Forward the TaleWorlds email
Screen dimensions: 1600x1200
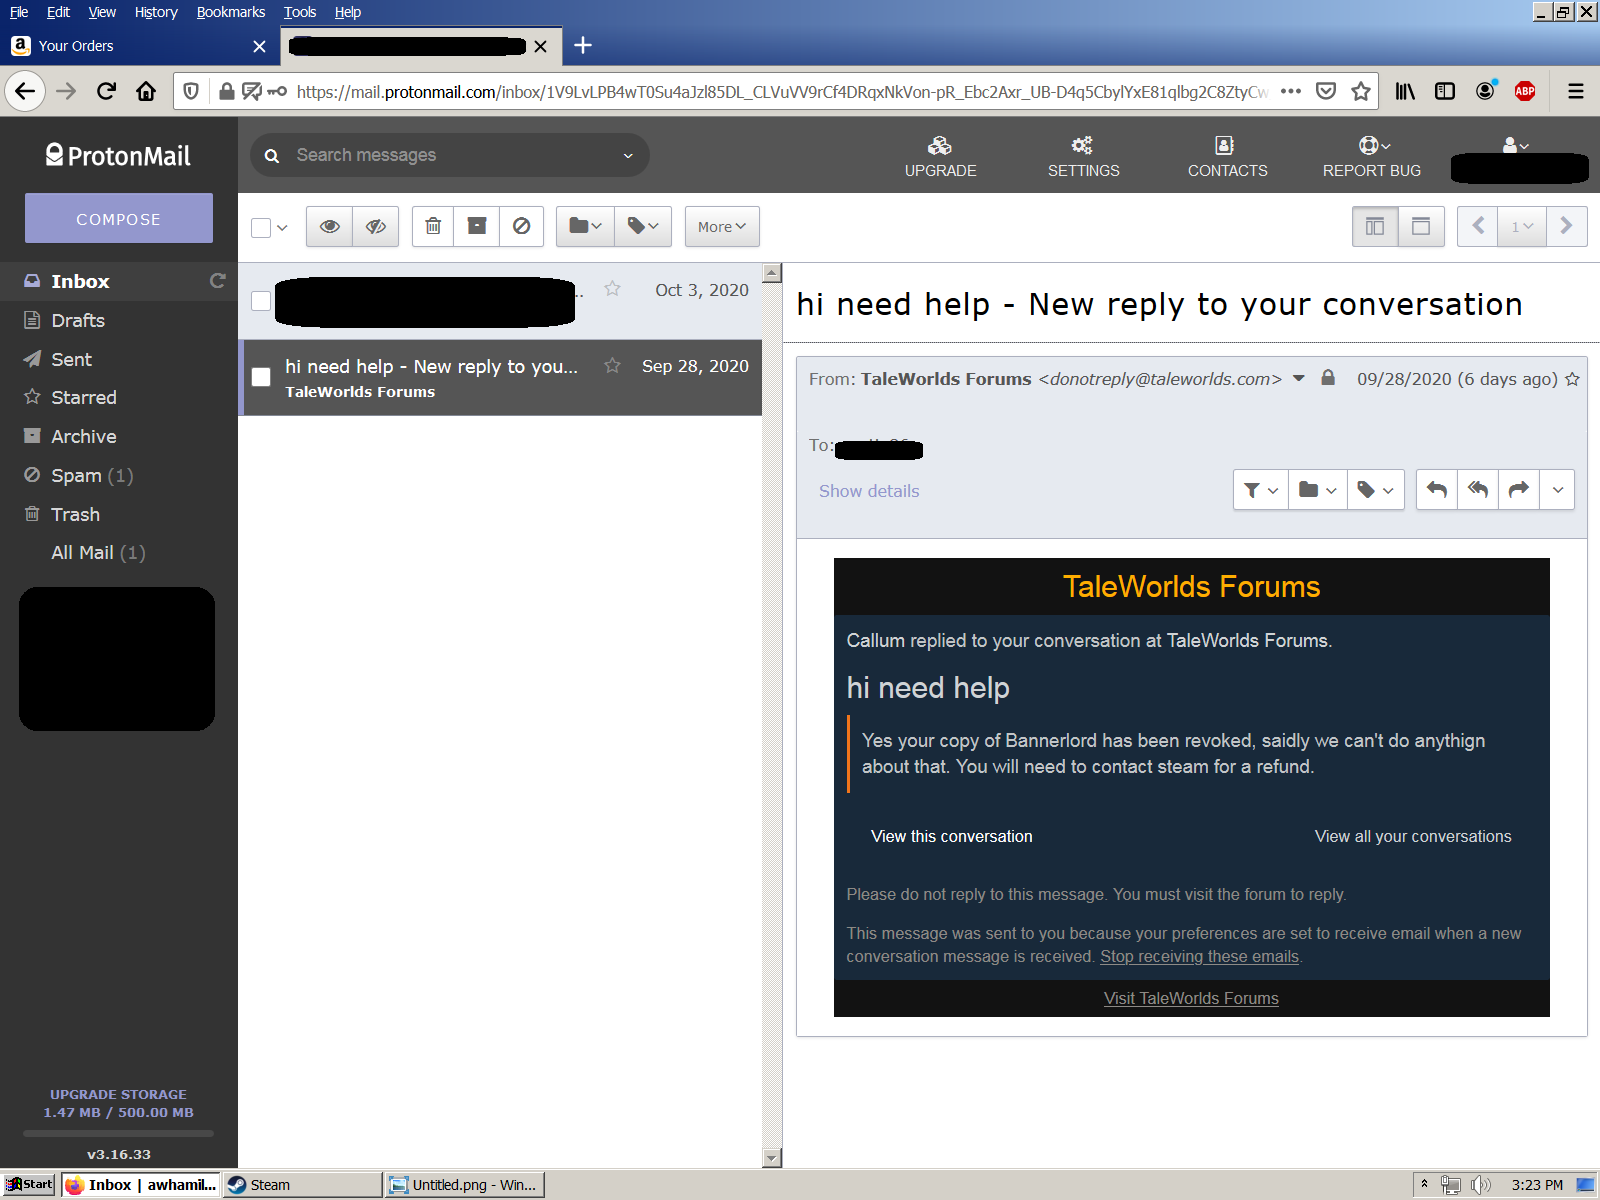[x=1519, y=490]
